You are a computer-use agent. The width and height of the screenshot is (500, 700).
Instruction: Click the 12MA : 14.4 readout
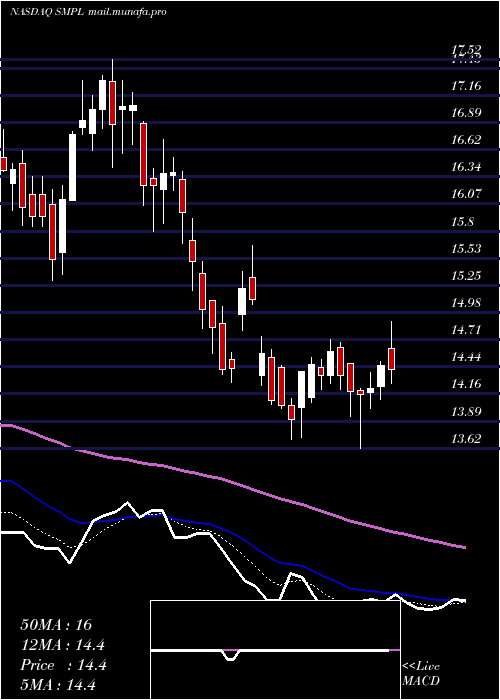click(x=63, y=645)
